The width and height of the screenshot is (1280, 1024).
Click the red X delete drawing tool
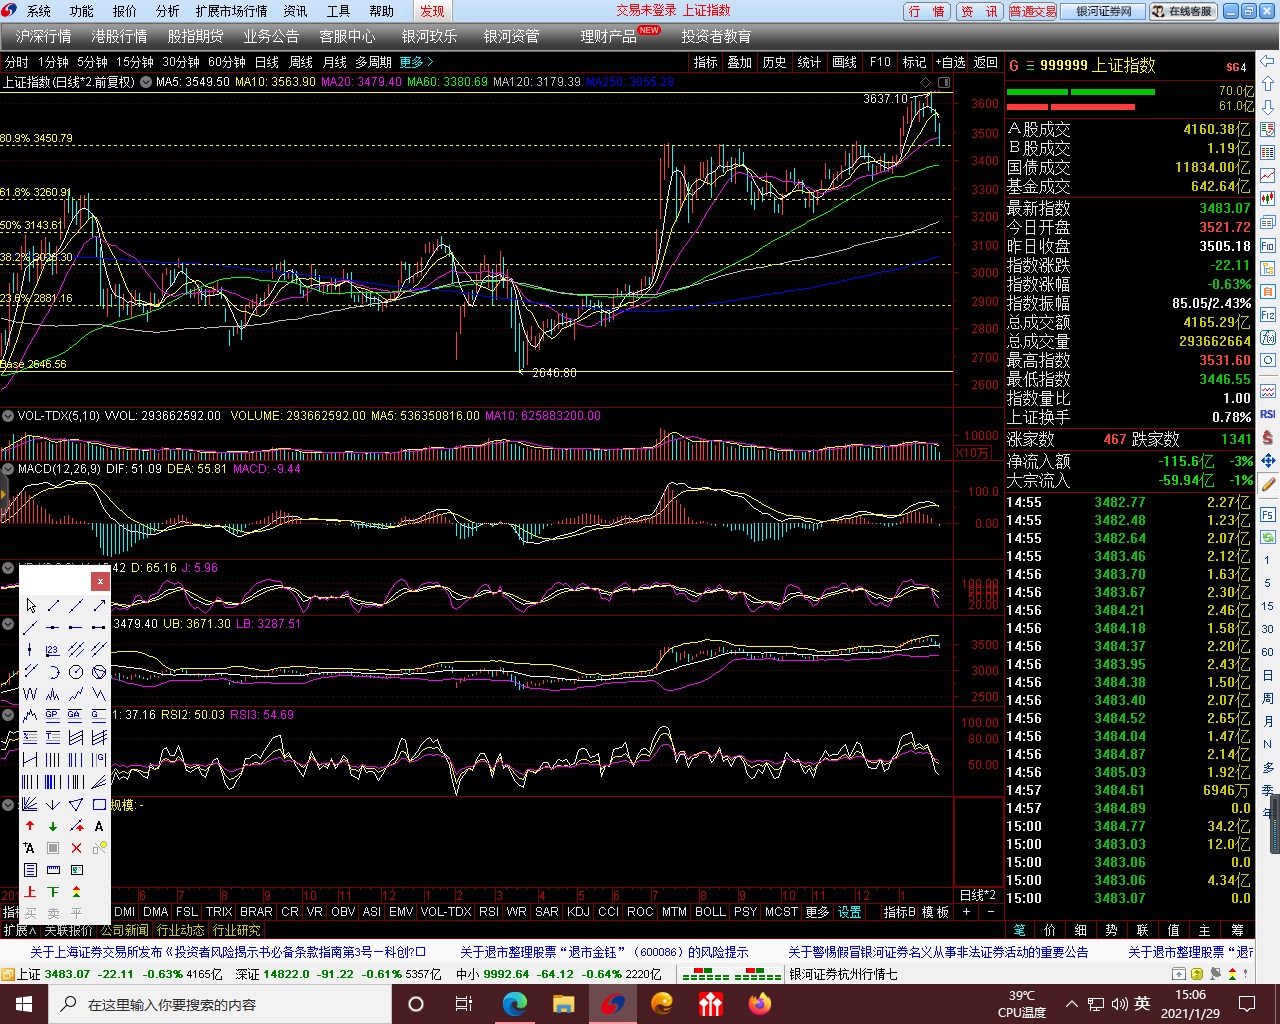coord(76,848)
